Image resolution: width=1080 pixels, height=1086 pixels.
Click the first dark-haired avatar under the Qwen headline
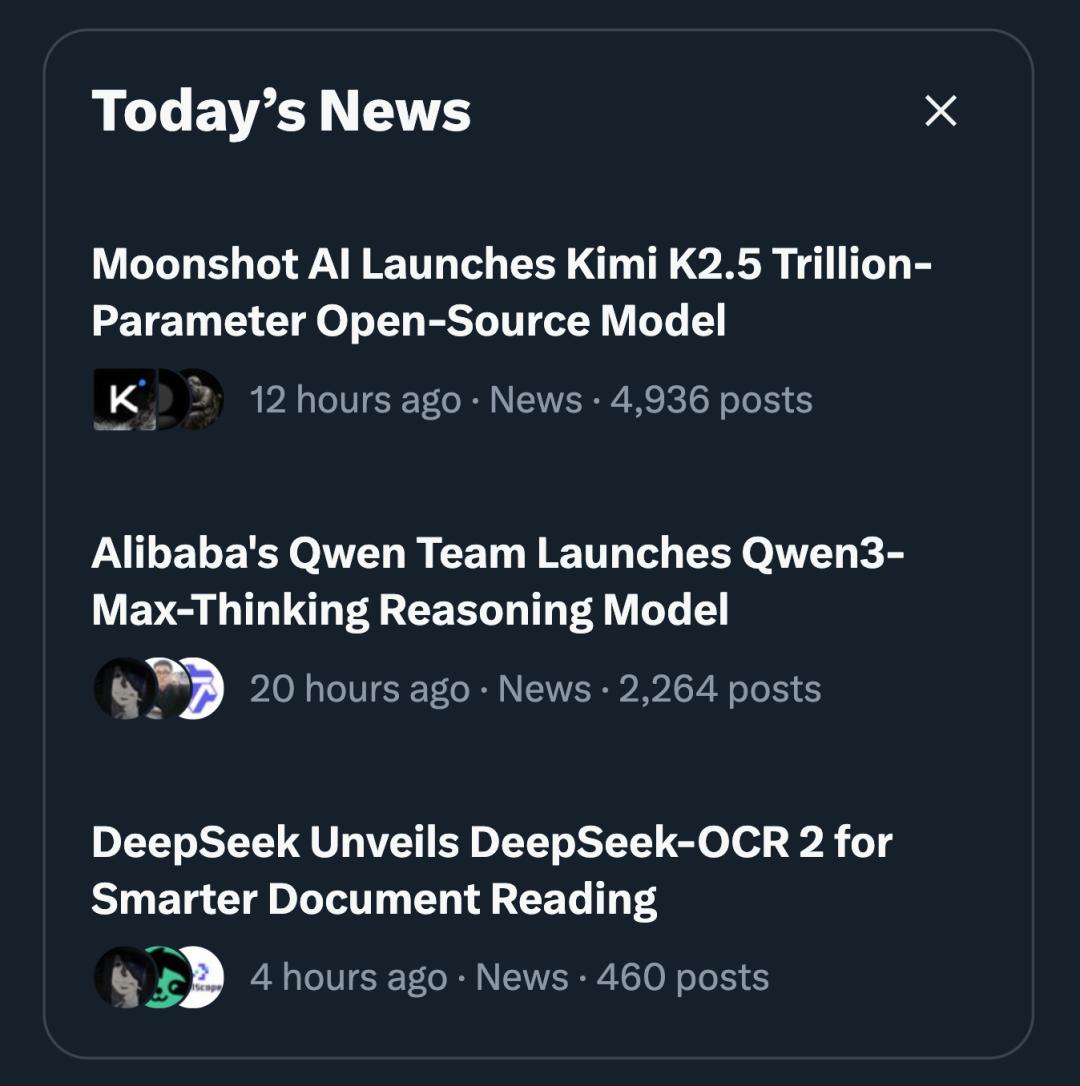[x=122, y=688]
